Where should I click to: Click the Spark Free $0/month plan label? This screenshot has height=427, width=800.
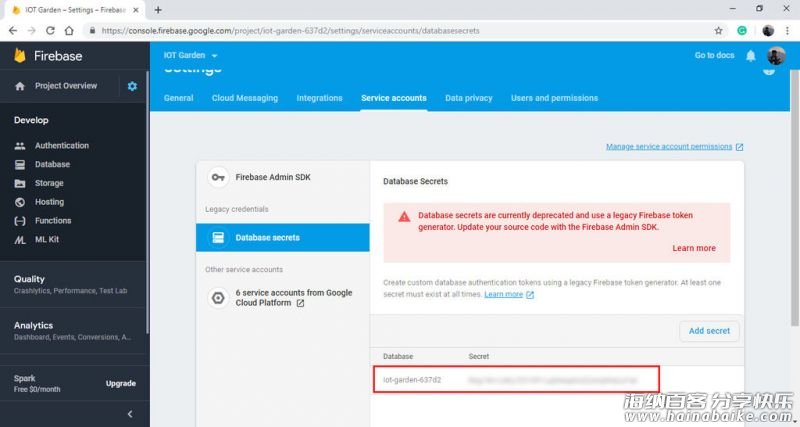point(37,383)
